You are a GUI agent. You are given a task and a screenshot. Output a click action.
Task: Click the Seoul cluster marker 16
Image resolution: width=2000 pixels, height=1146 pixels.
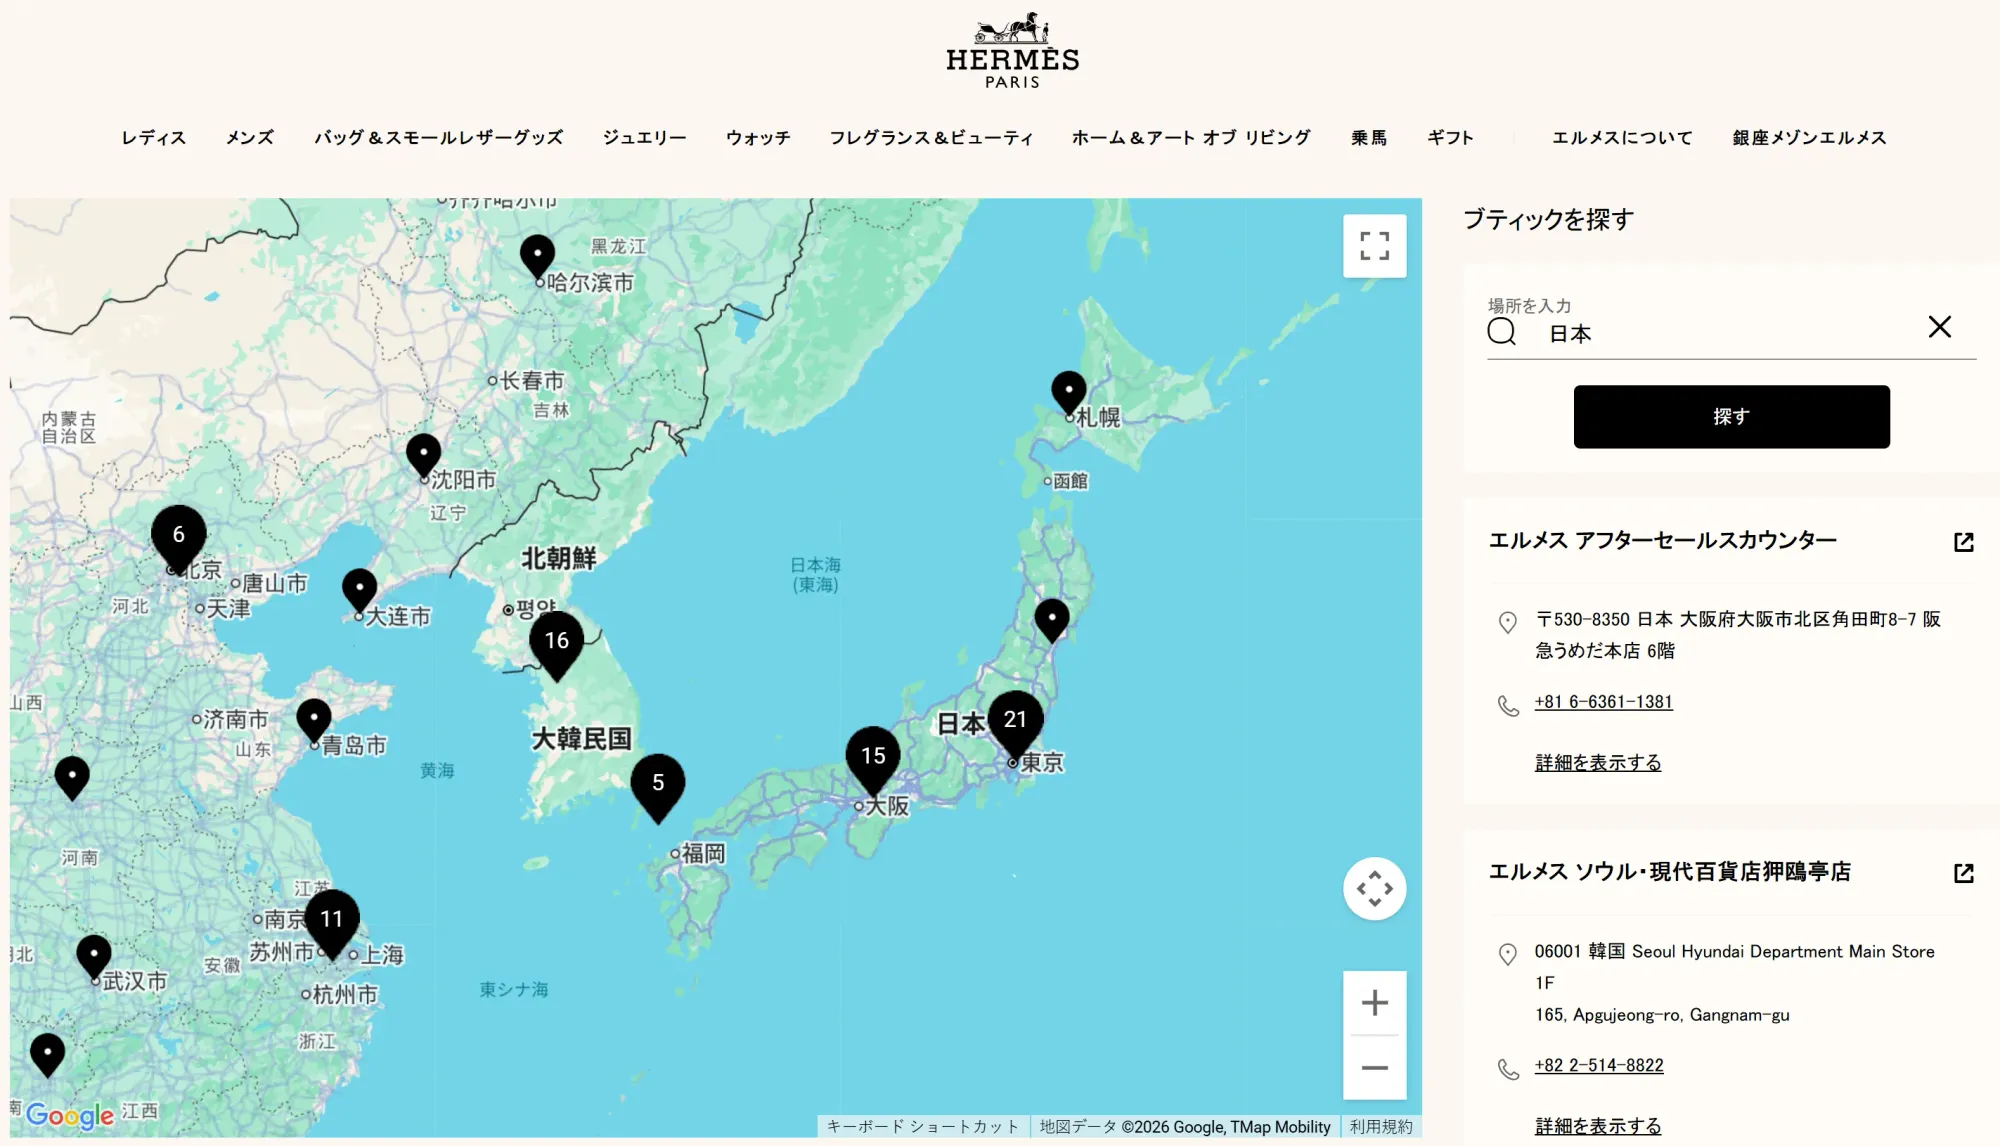point(556,644)
